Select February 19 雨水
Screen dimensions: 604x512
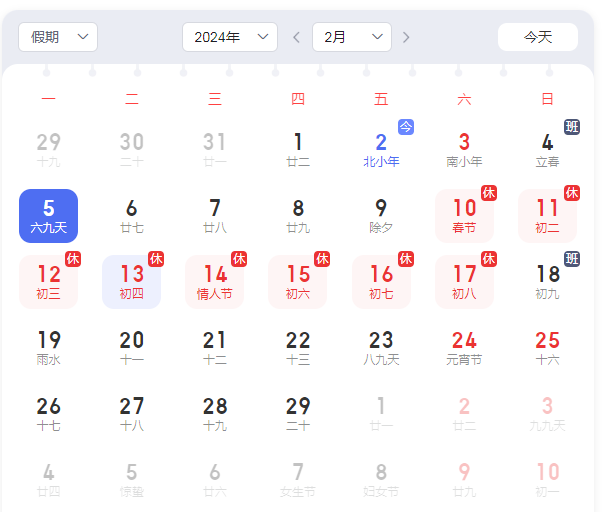tap(49, 348)
